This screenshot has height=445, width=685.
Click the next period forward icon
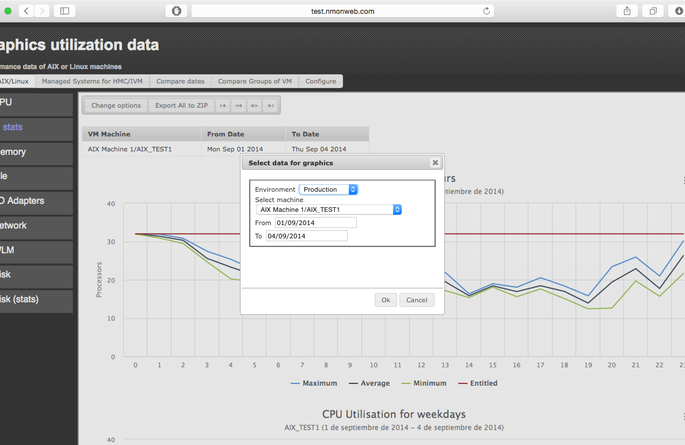tap(254, 105)
